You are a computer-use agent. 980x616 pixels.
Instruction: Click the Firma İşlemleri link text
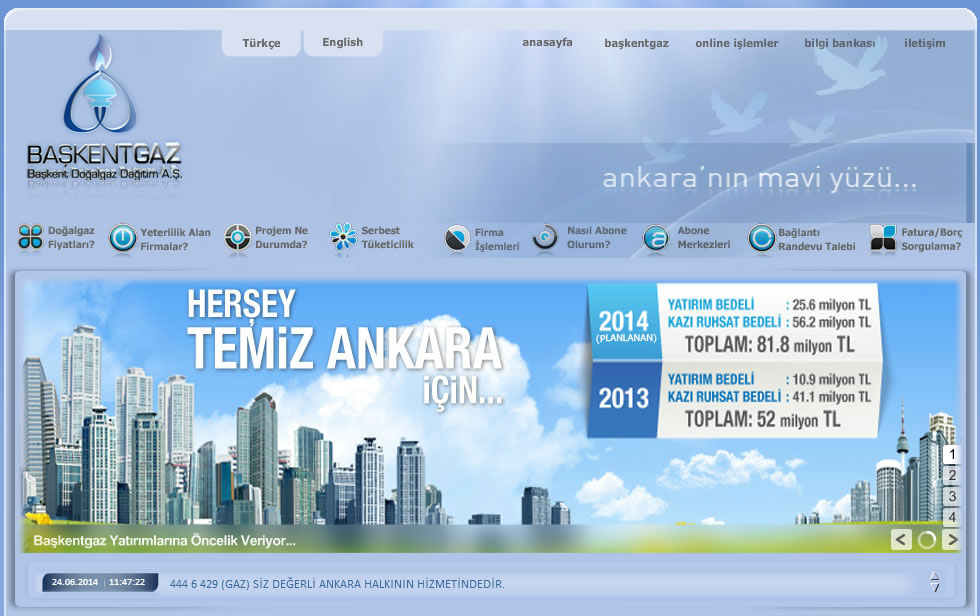tap(497, 239)
